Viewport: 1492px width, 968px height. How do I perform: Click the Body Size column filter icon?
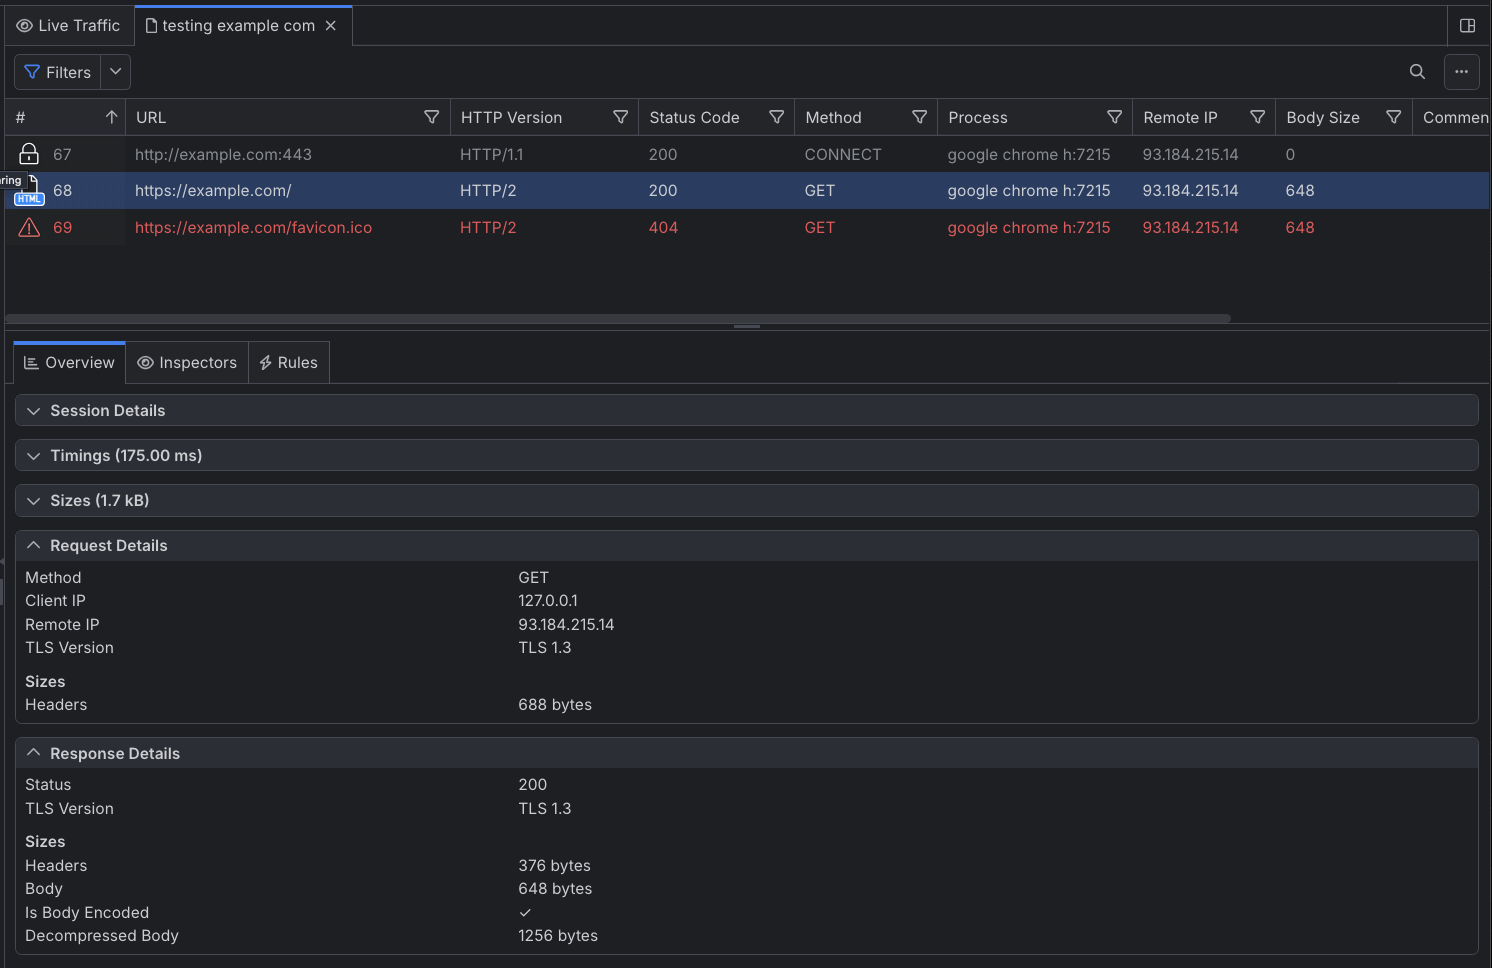click(x=1393, y=117)
